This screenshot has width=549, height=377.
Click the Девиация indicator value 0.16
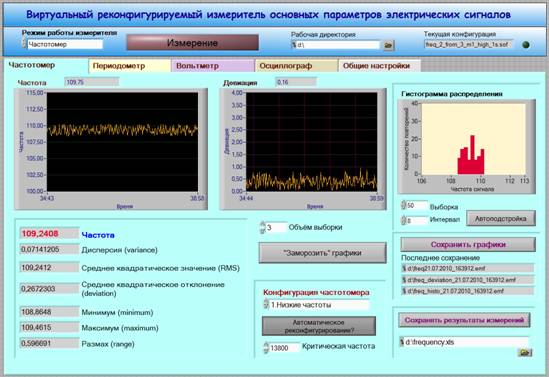coord(296,82)
